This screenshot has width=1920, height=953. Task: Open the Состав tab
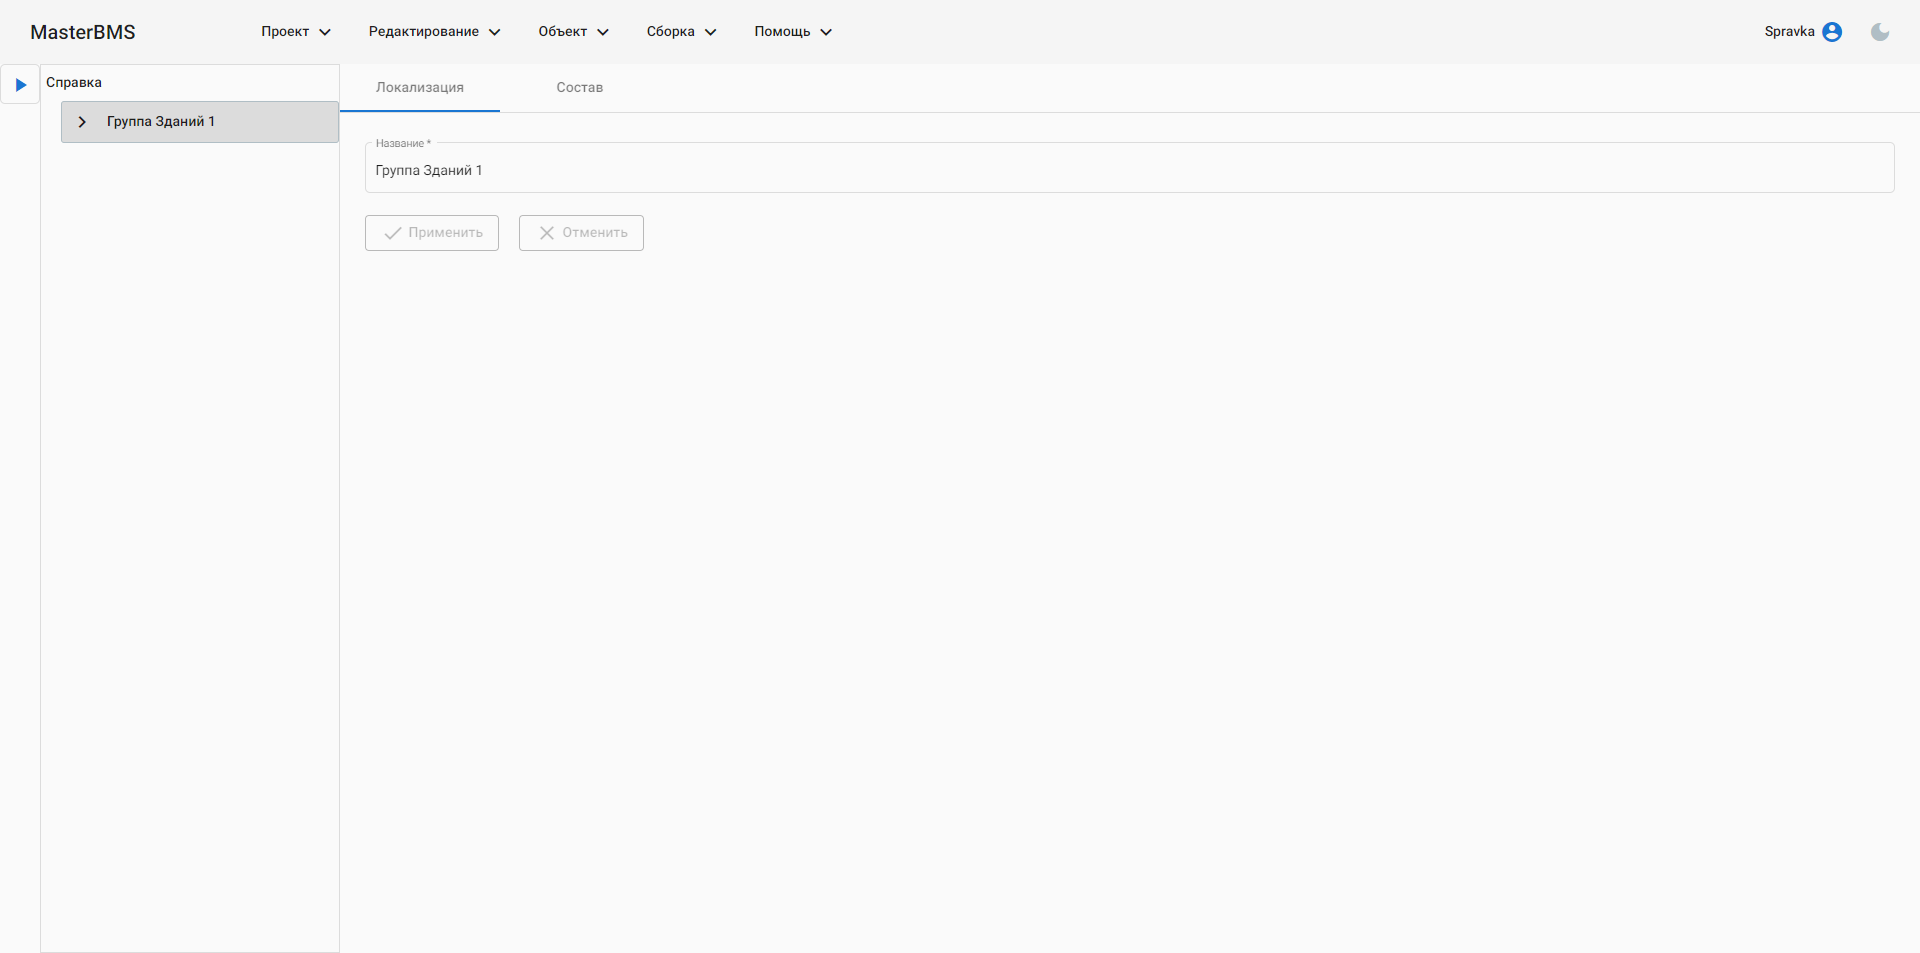point(580,88)
